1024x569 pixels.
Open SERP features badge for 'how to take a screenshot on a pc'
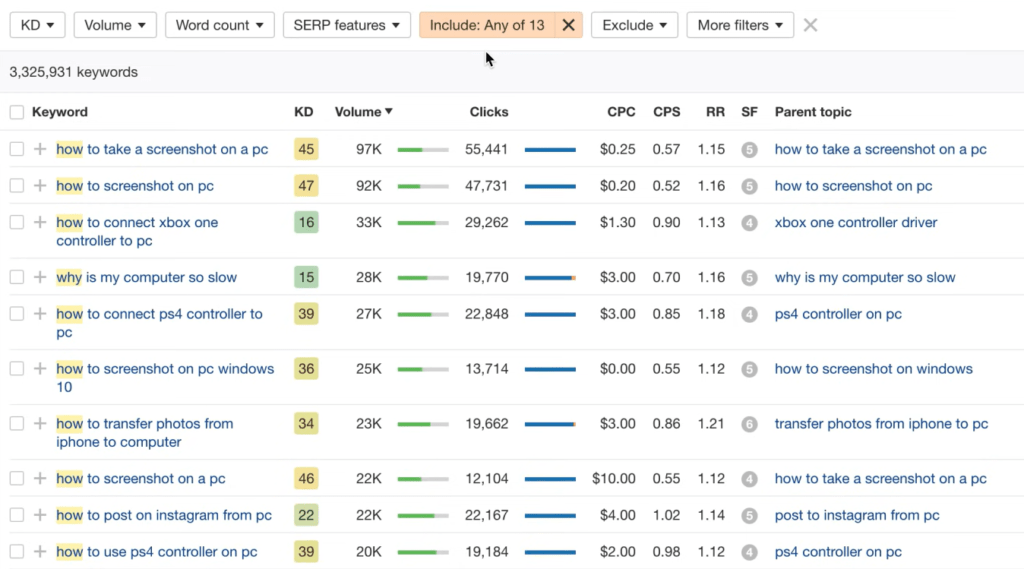749,150
